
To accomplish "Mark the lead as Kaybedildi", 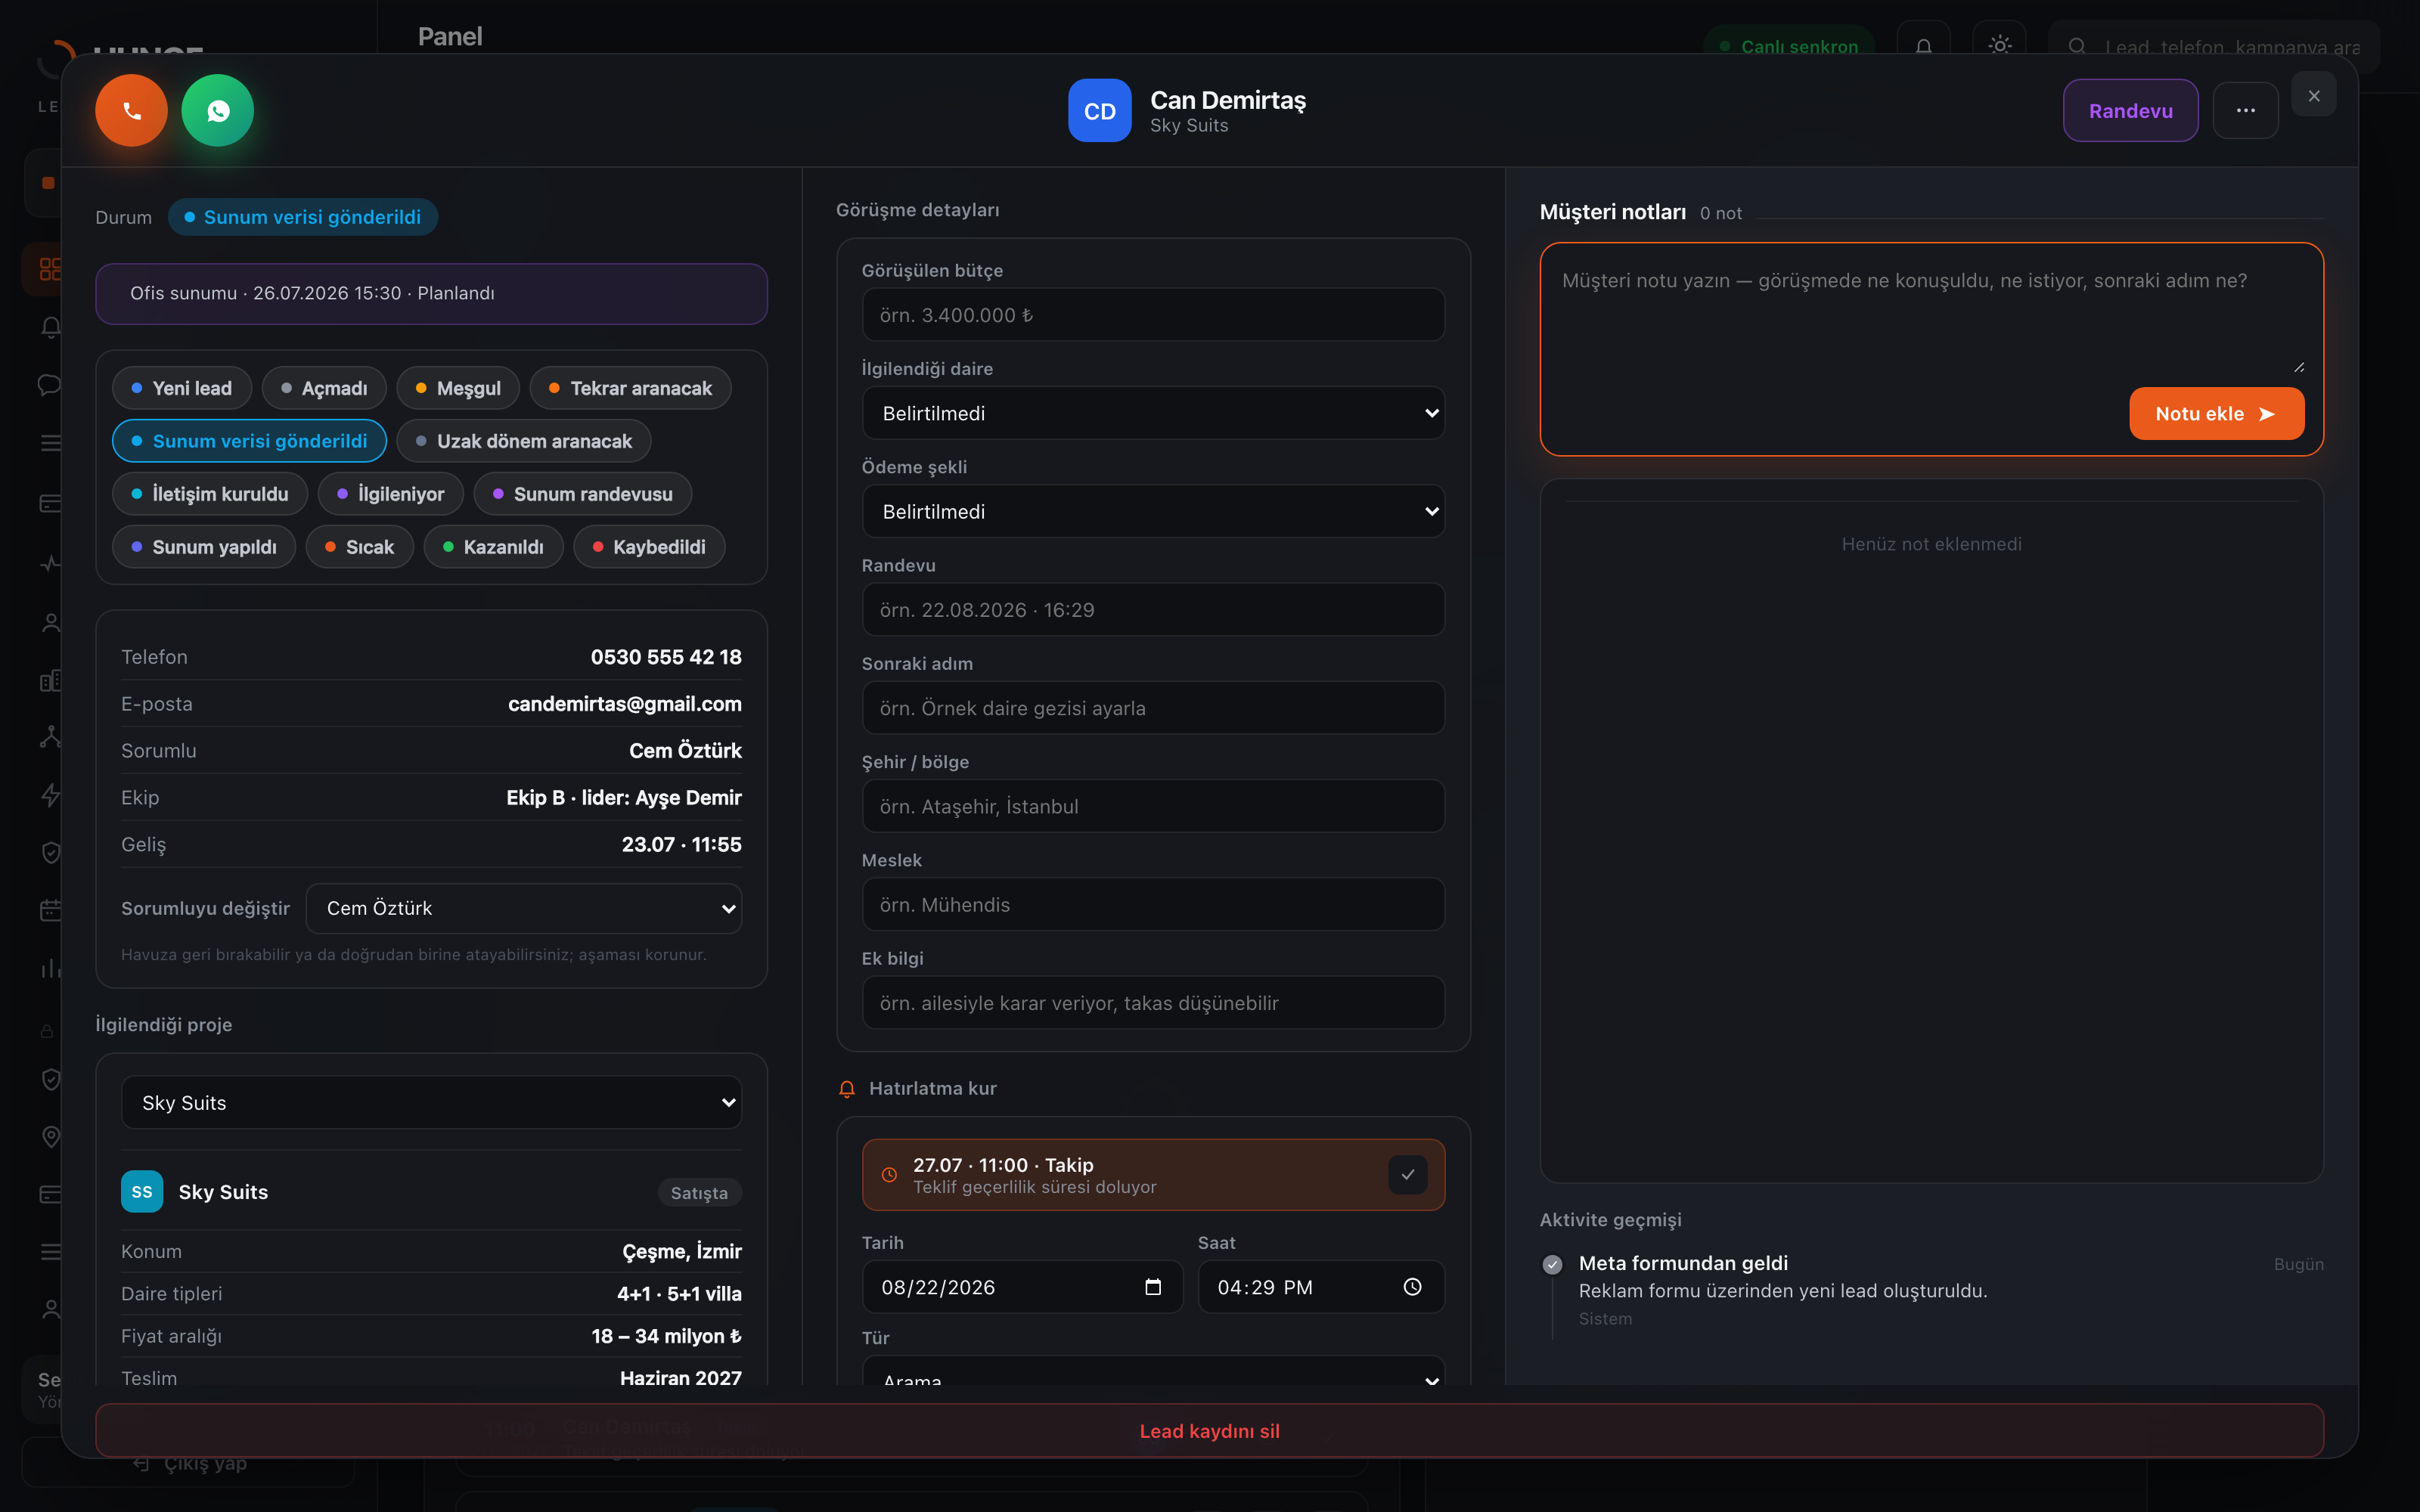I will point(649,547).
